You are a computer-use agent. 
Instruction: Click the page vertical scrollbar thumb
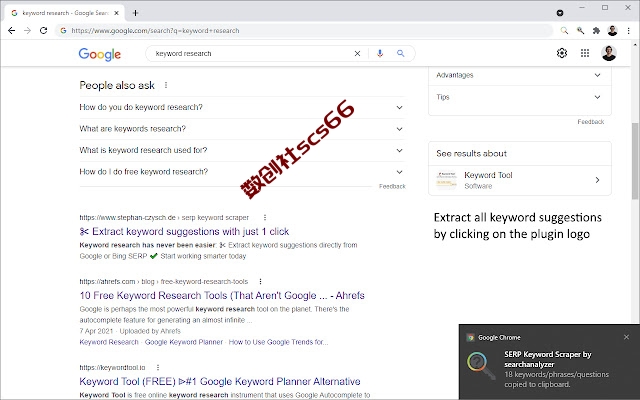[636, 161]
